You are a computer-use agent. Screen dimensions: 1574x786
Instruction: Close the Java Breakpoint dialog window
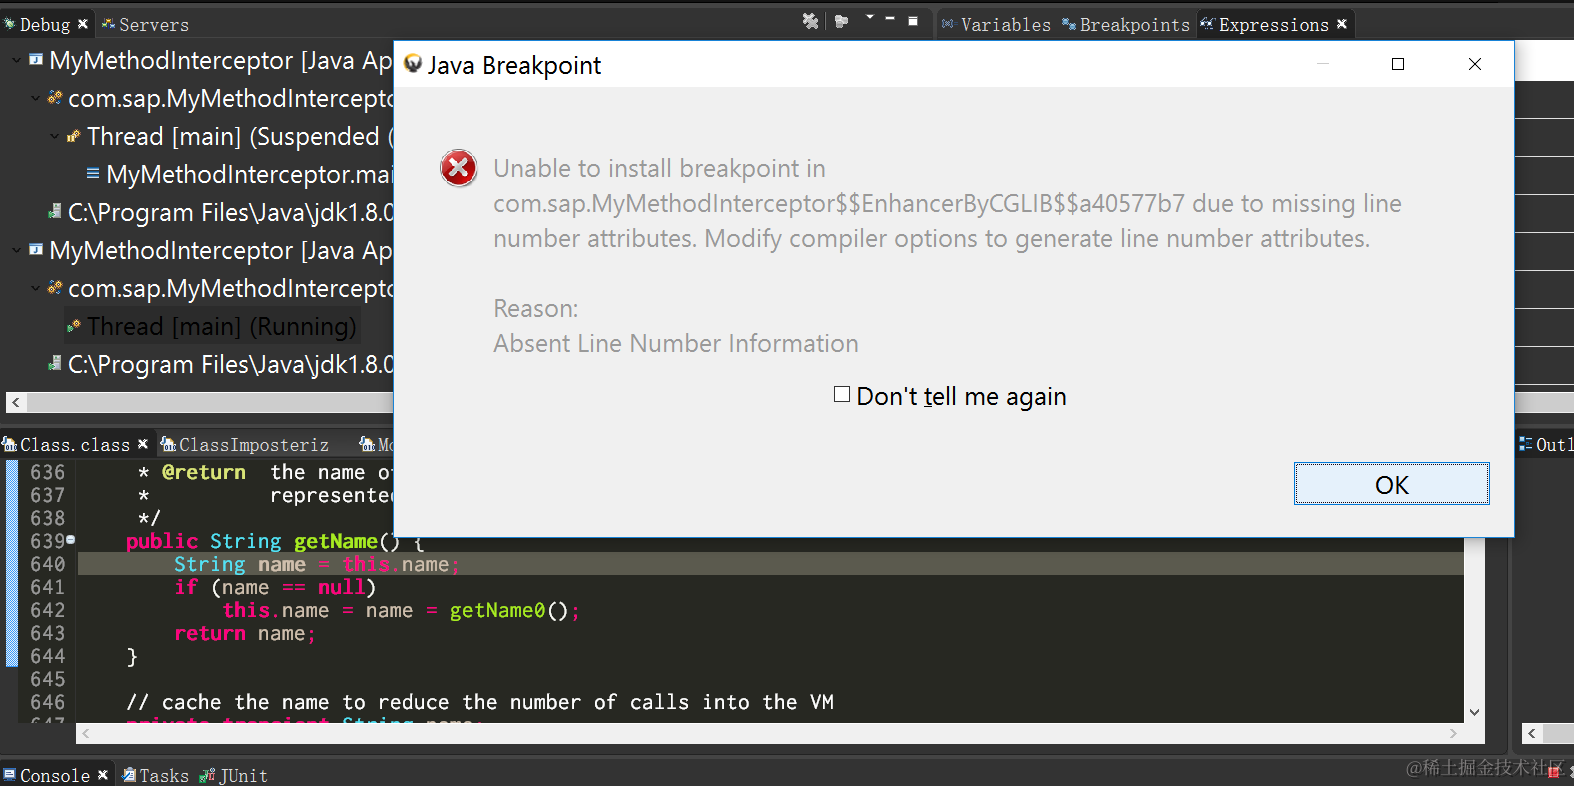pyautogui.click(x=1474, y=64)
